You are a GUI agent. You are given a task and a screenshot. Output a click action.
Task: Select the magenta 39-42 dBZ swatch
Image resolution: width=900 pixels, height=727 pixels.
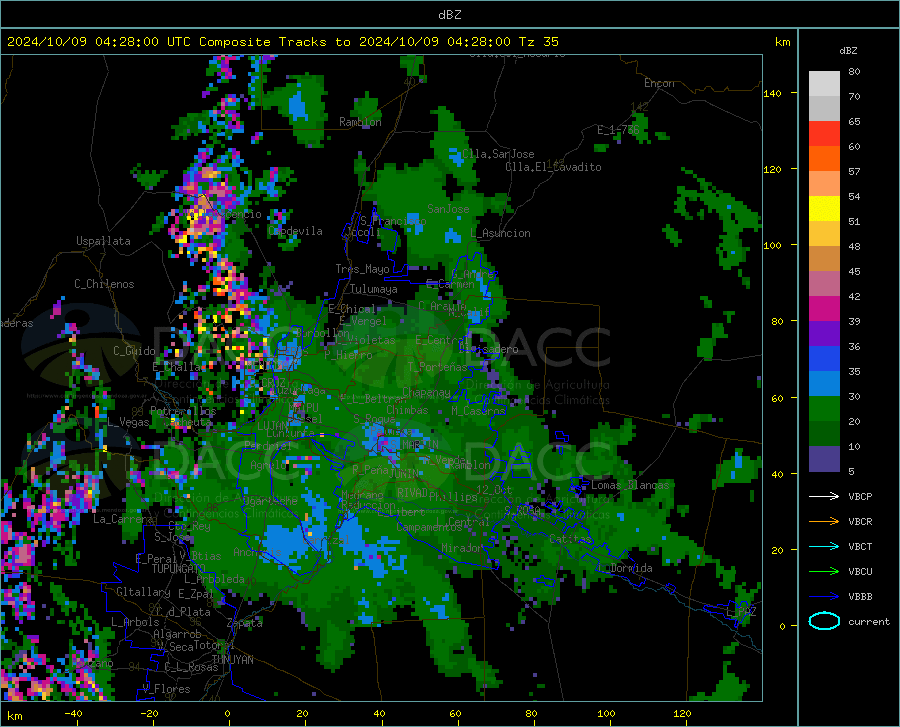pyautogui.click(x=824, y=309)
